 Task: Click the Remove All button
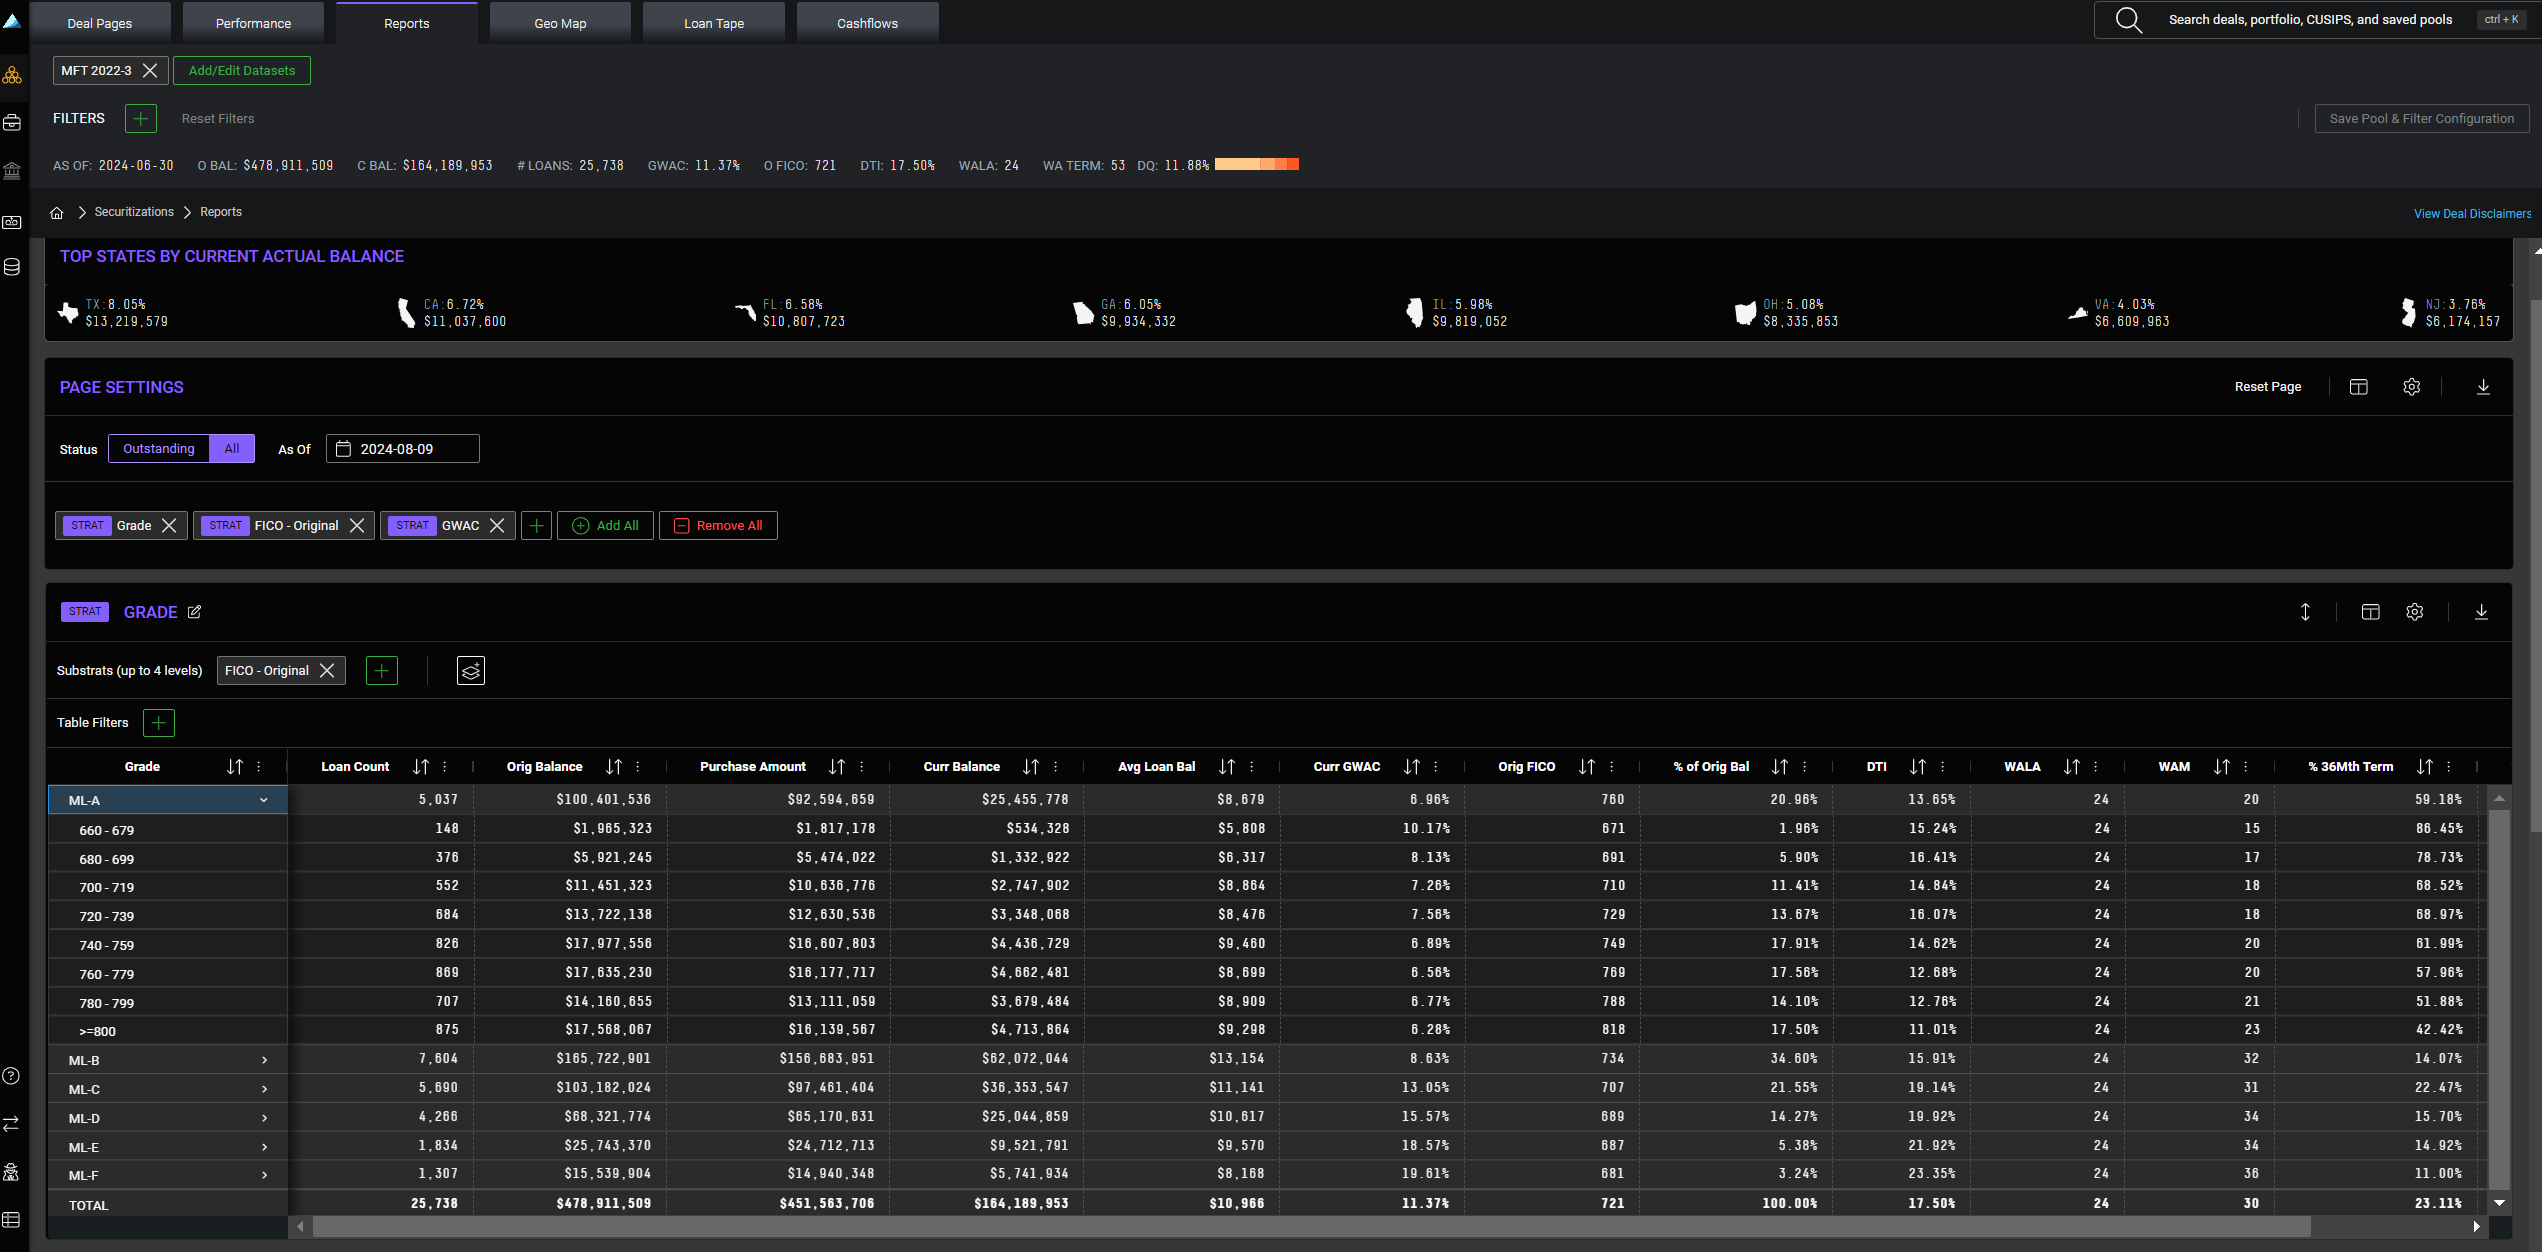coord(718,526)
